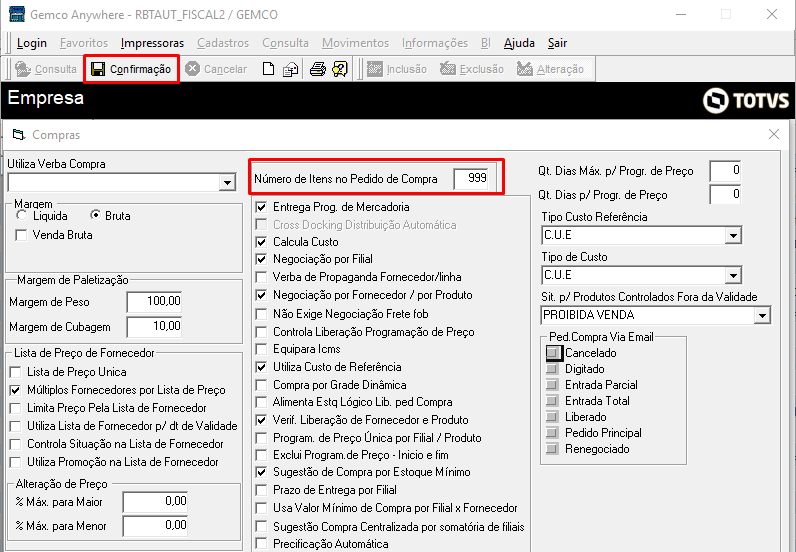The image size is (796, 552).
Task: Click the Cancelar button label
Action: (225, 69)
